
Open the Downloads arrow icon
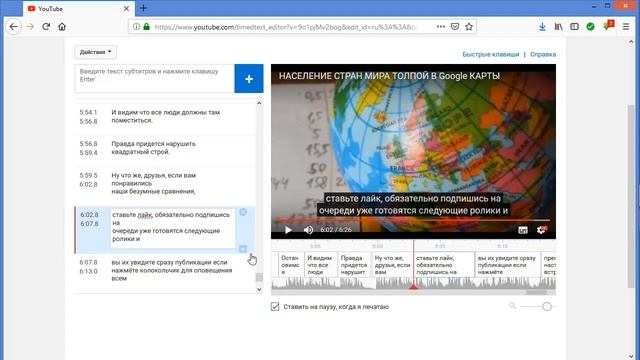coord(542,27)
